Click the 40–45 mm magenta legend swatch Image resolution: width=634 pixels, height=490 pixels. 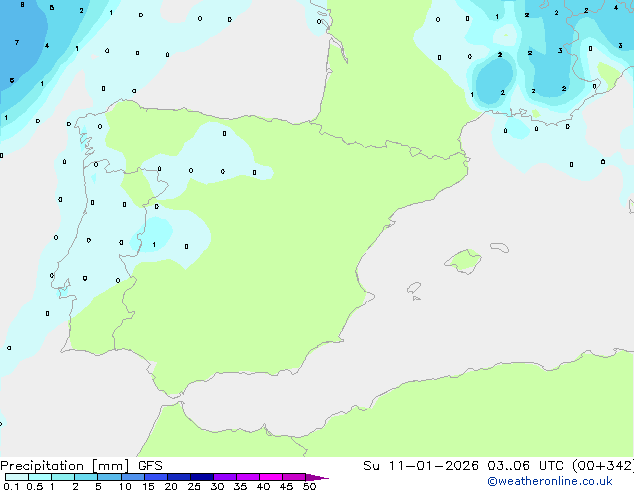tap(271, 477)
